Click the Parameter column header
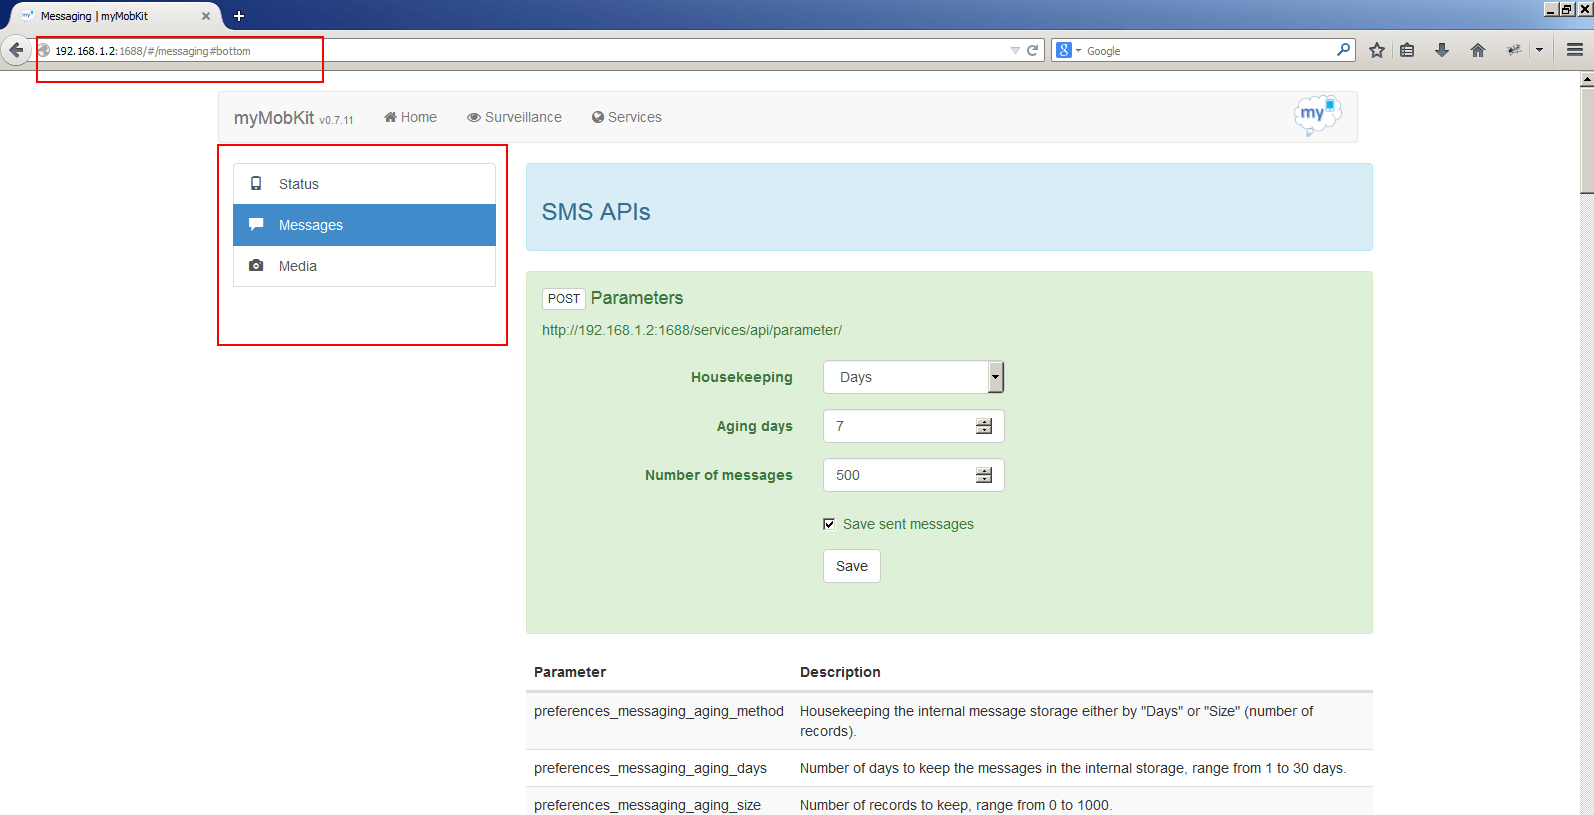 (570, 672)
